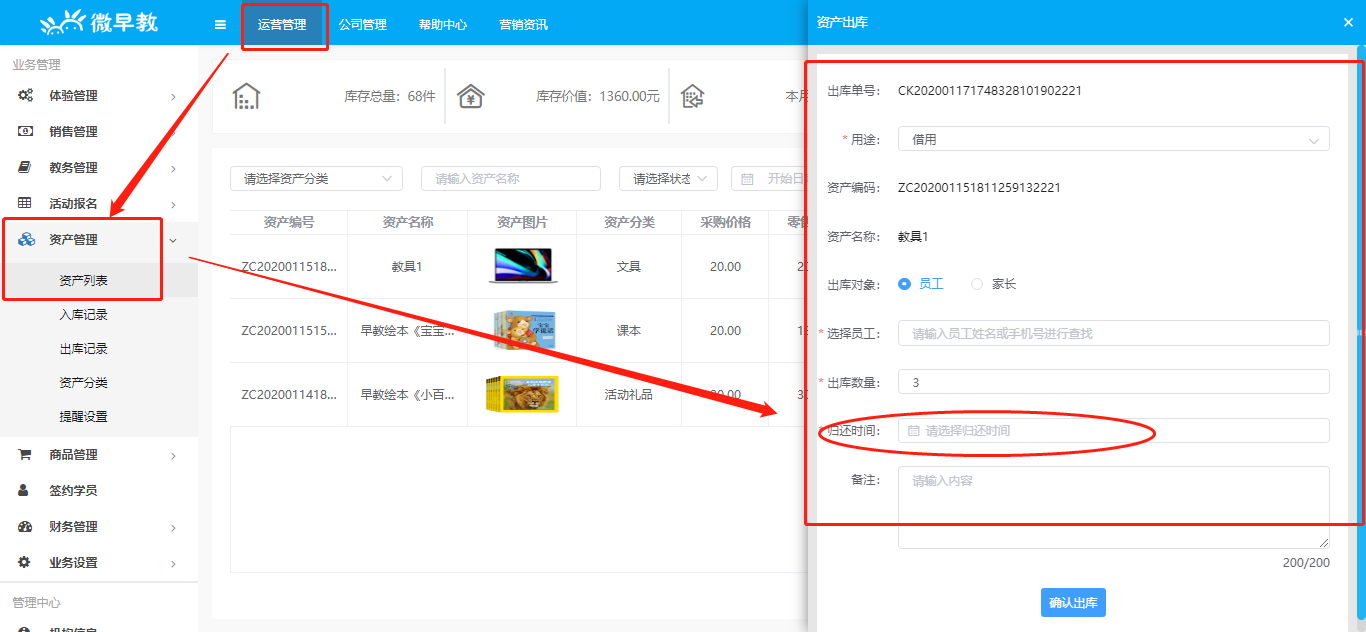
Task: Click the 教具1 laptop thumbnail image
Action: 524,267
